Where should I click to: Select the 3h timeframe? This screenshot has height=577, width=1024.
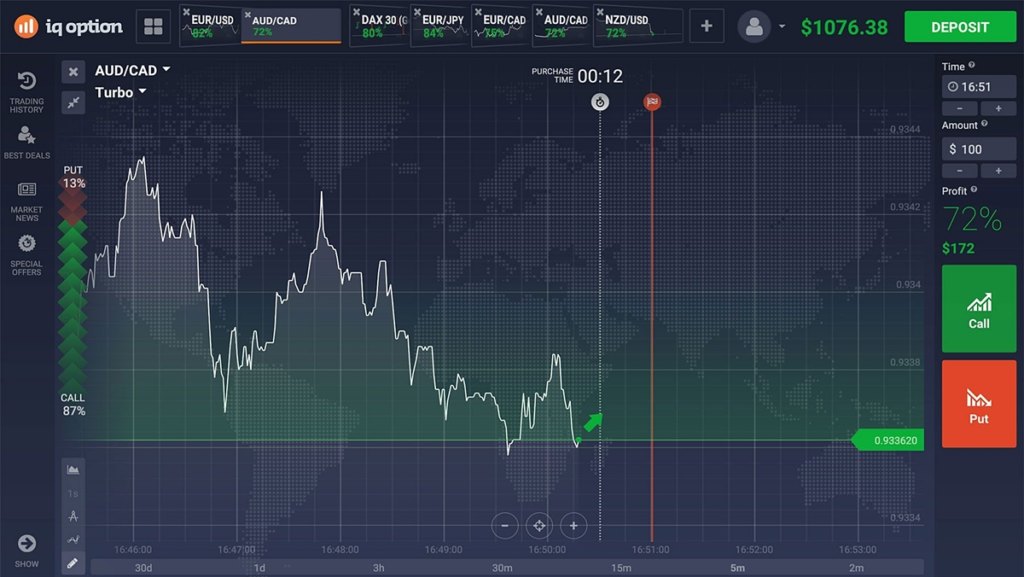(378, 568)
